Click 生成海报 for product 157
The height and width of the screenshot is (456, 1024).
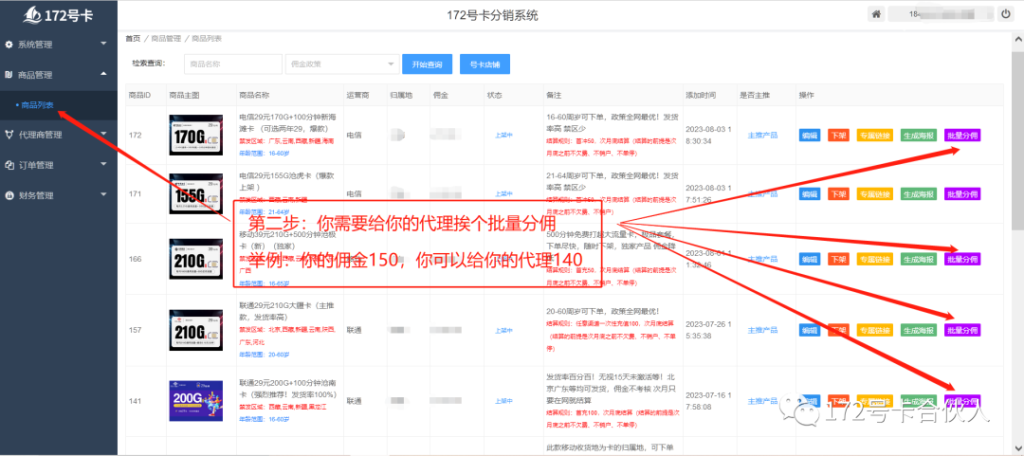pos(918,330)
